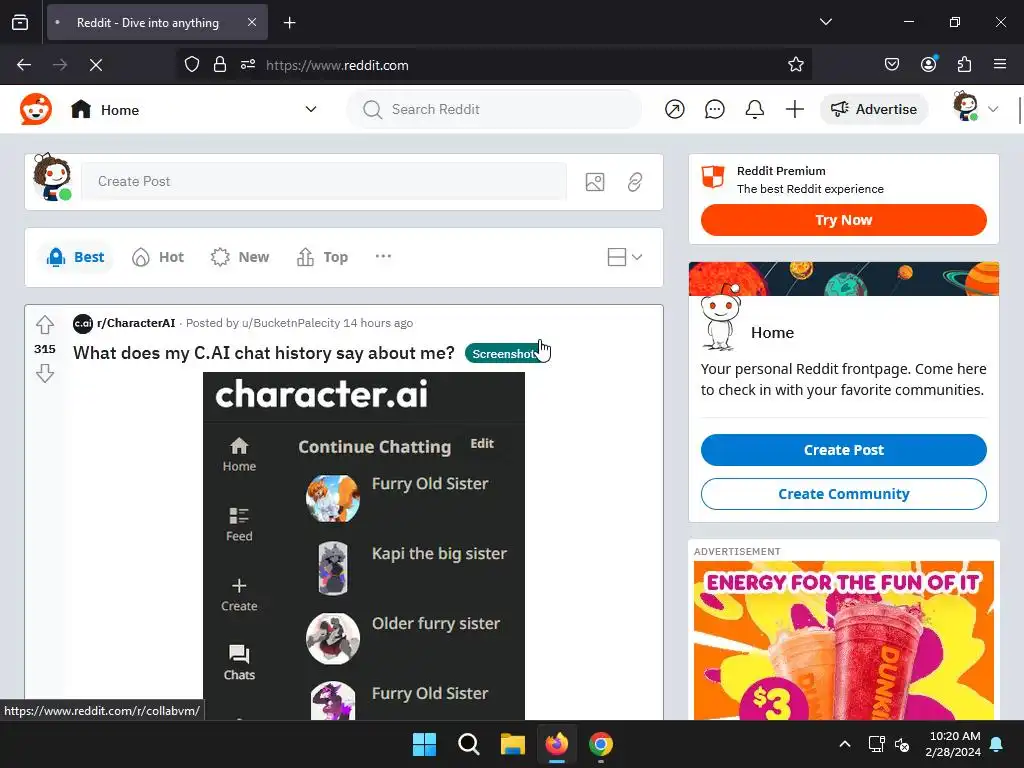
Task: Open the list all tabs chevron
Action: pos(825,22)
